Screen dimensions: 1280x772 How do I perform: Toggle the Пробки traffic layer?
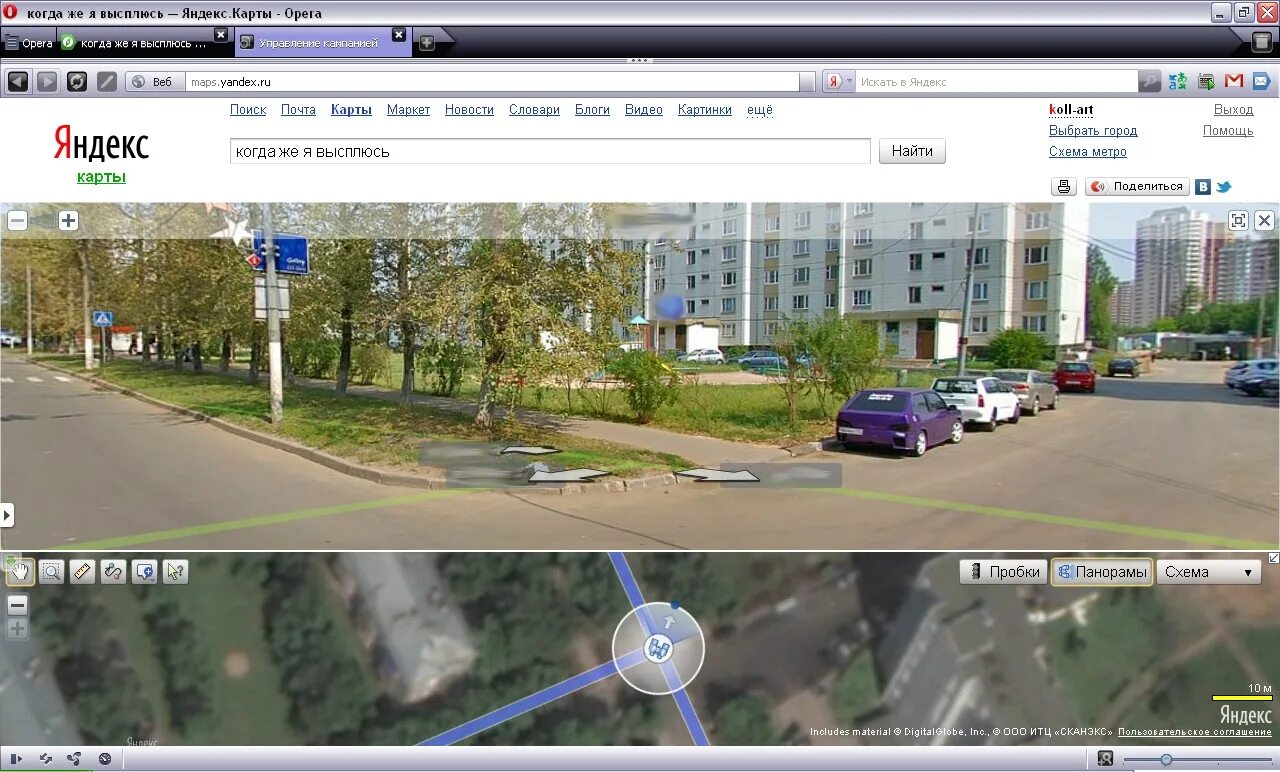[x=1003, y=572]
